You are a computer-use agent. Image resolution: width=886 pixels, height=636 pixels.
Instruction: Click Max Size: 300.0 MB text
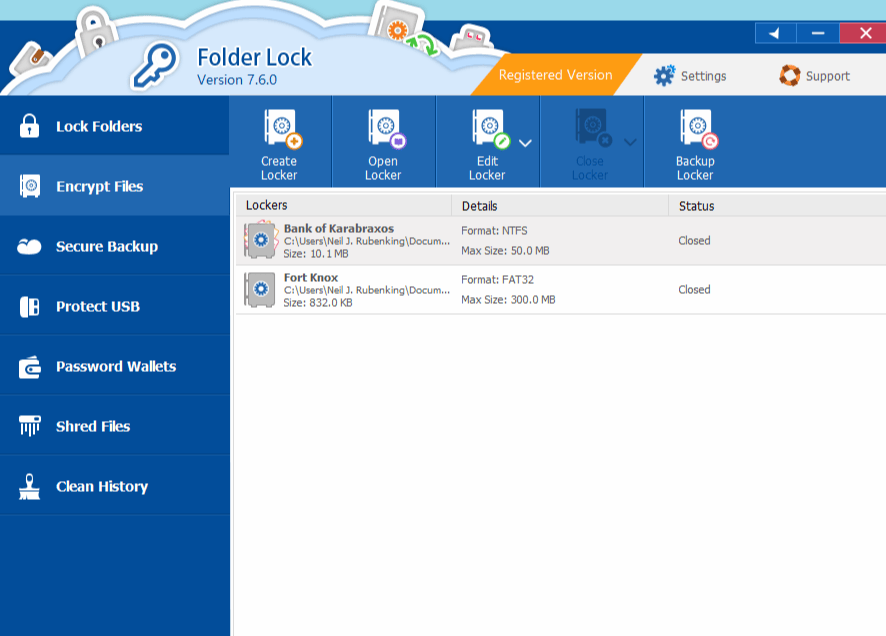pos(508,299)
